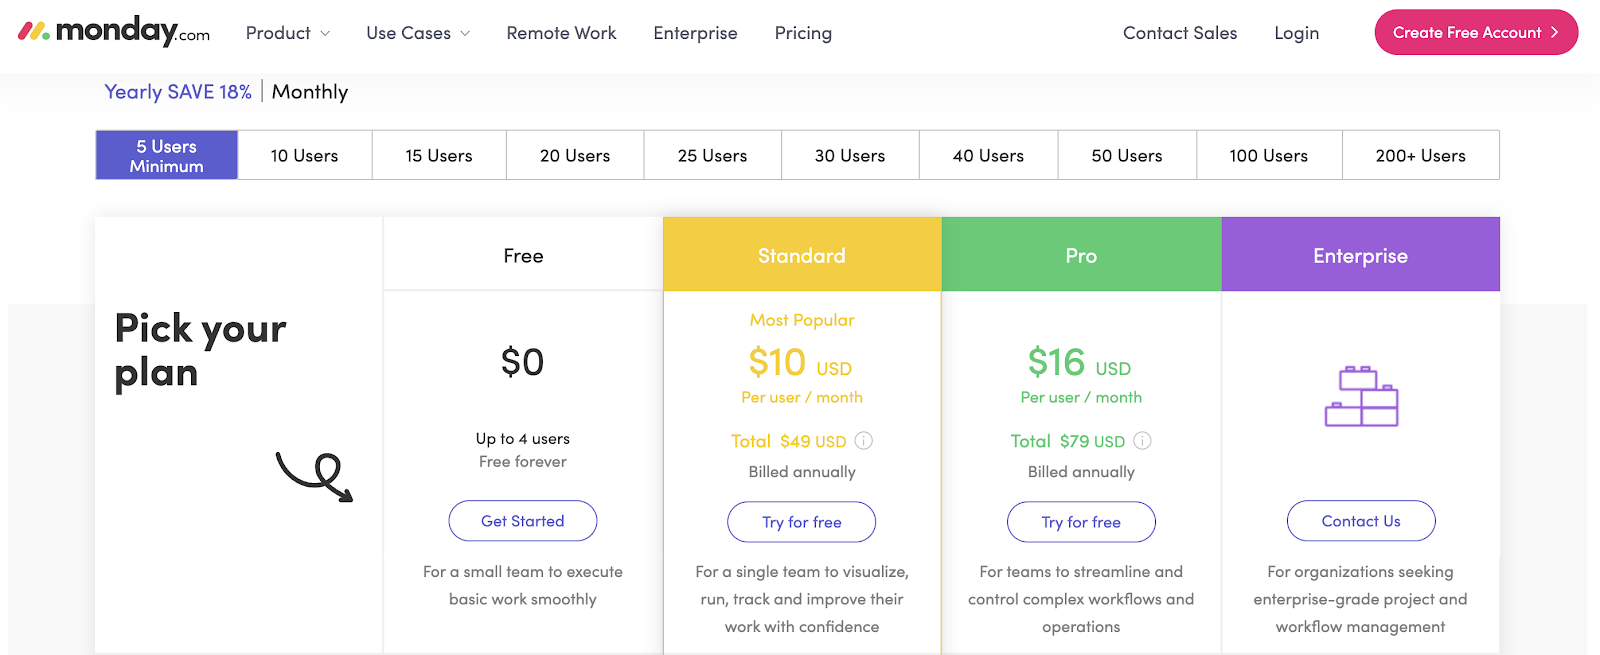
Task: Click the monday.com logo
Action: coord(114,32)
